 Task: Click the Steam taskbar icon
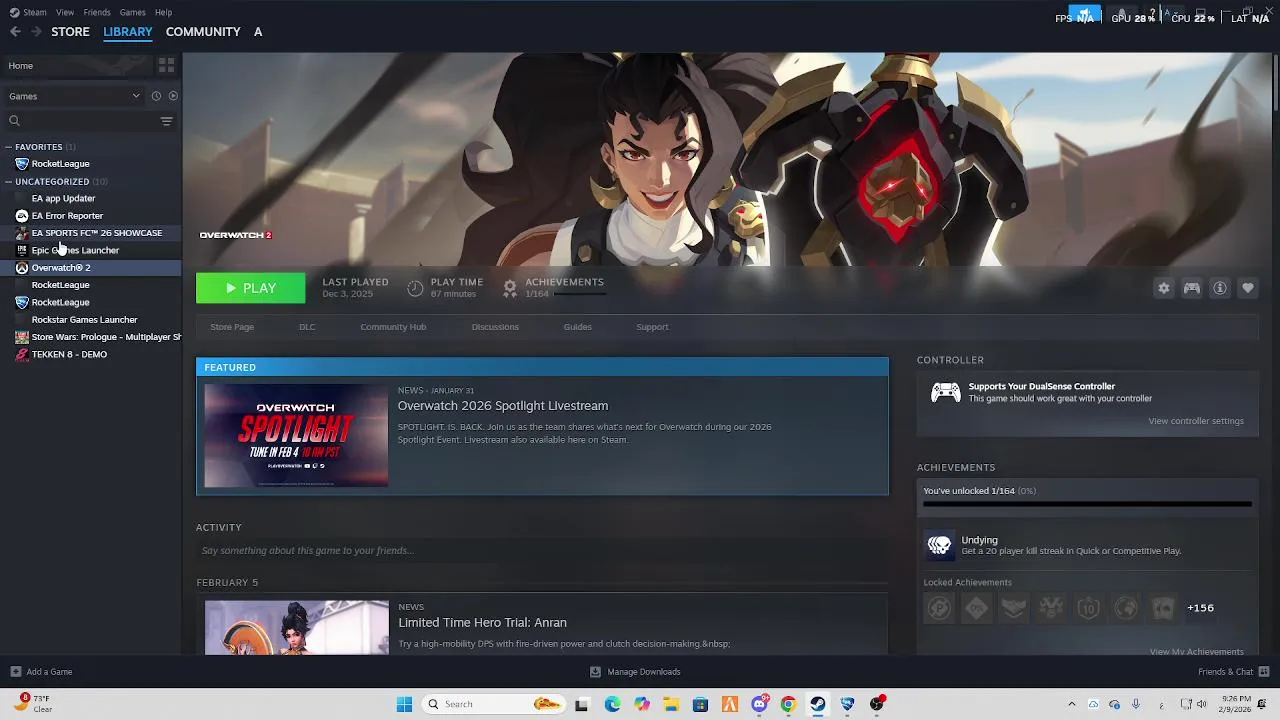pyautogui.click(x=818, y=704)
